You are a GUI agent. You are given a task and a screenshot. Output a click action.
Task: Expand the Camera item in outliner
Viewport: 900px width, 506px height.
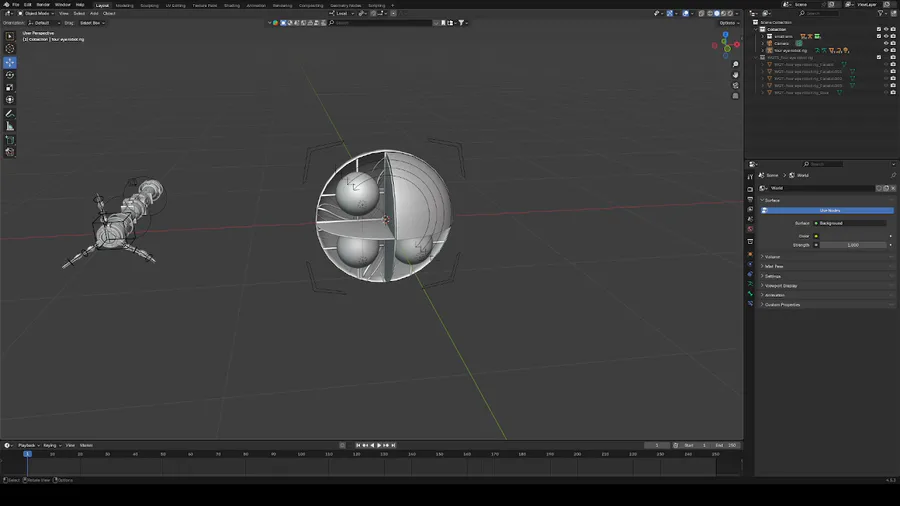[x=763, y=43]
